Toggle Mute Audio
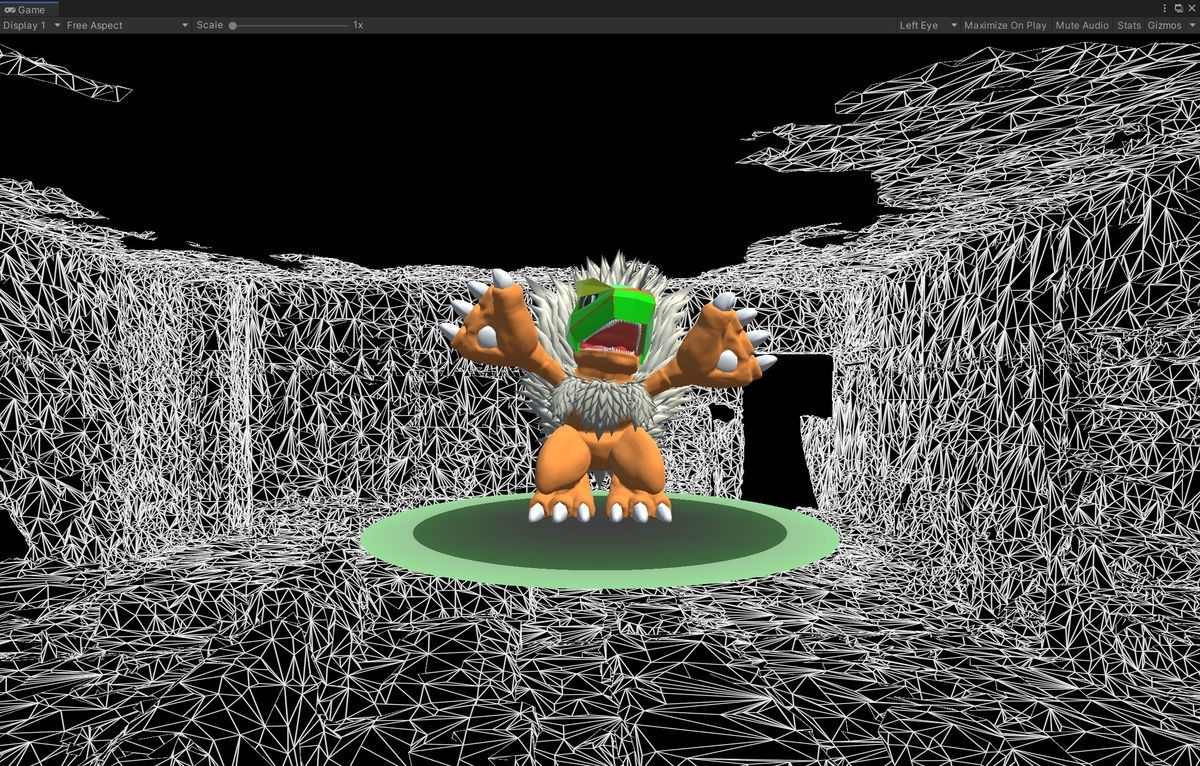 tap(1082, 25)
